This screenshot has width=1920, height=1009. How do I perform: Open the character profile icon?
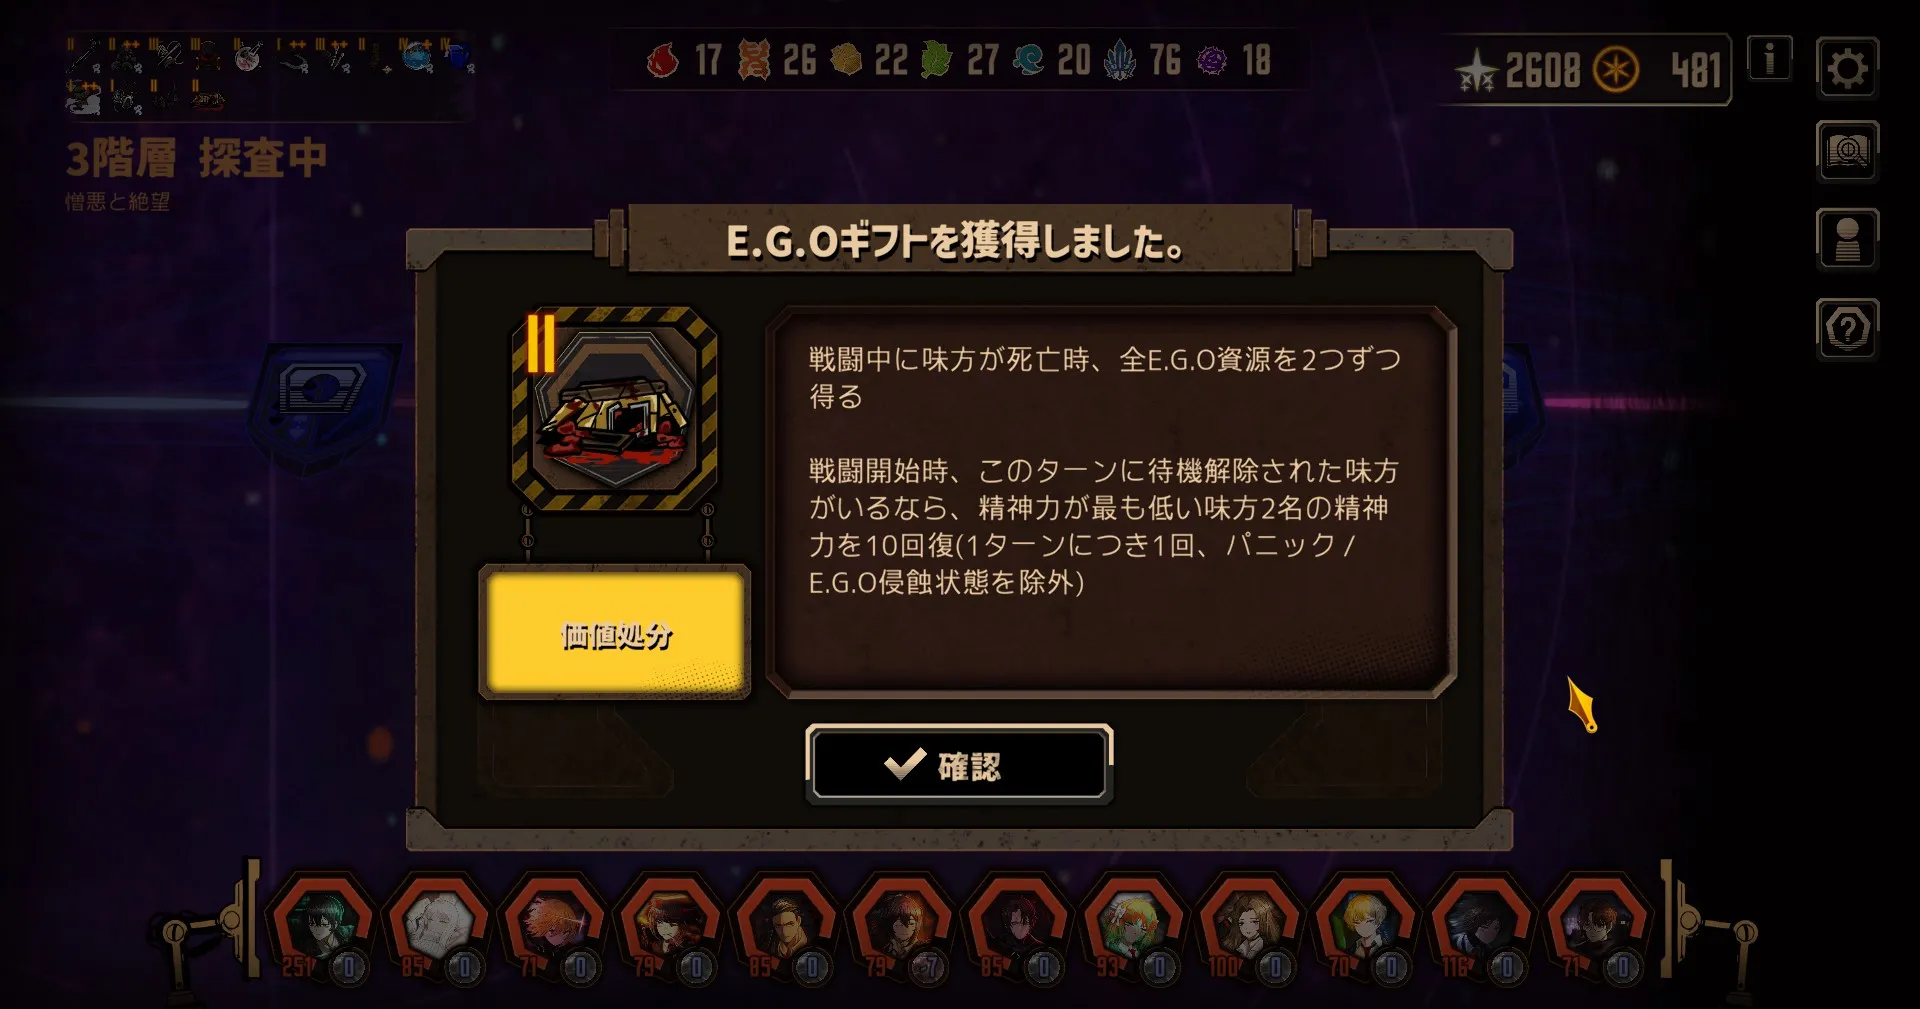coord(1847,239)
